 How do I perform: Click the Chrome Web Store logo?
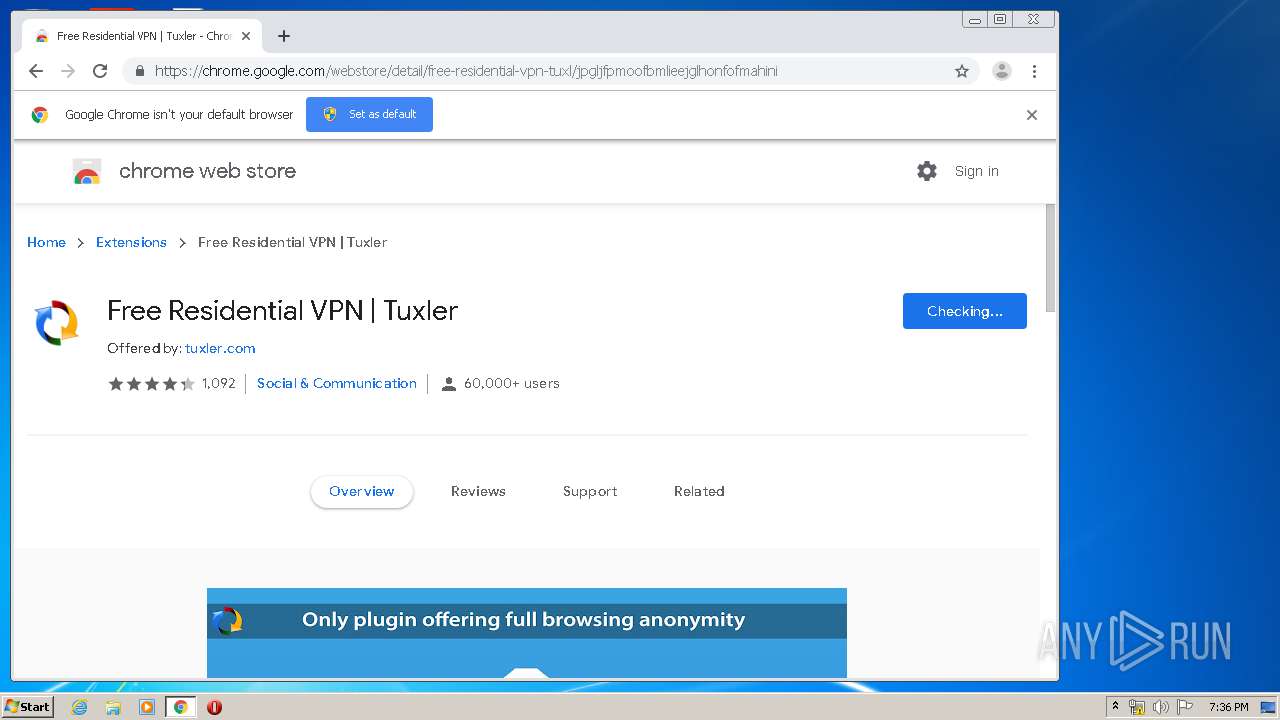(x=87, y=172)
